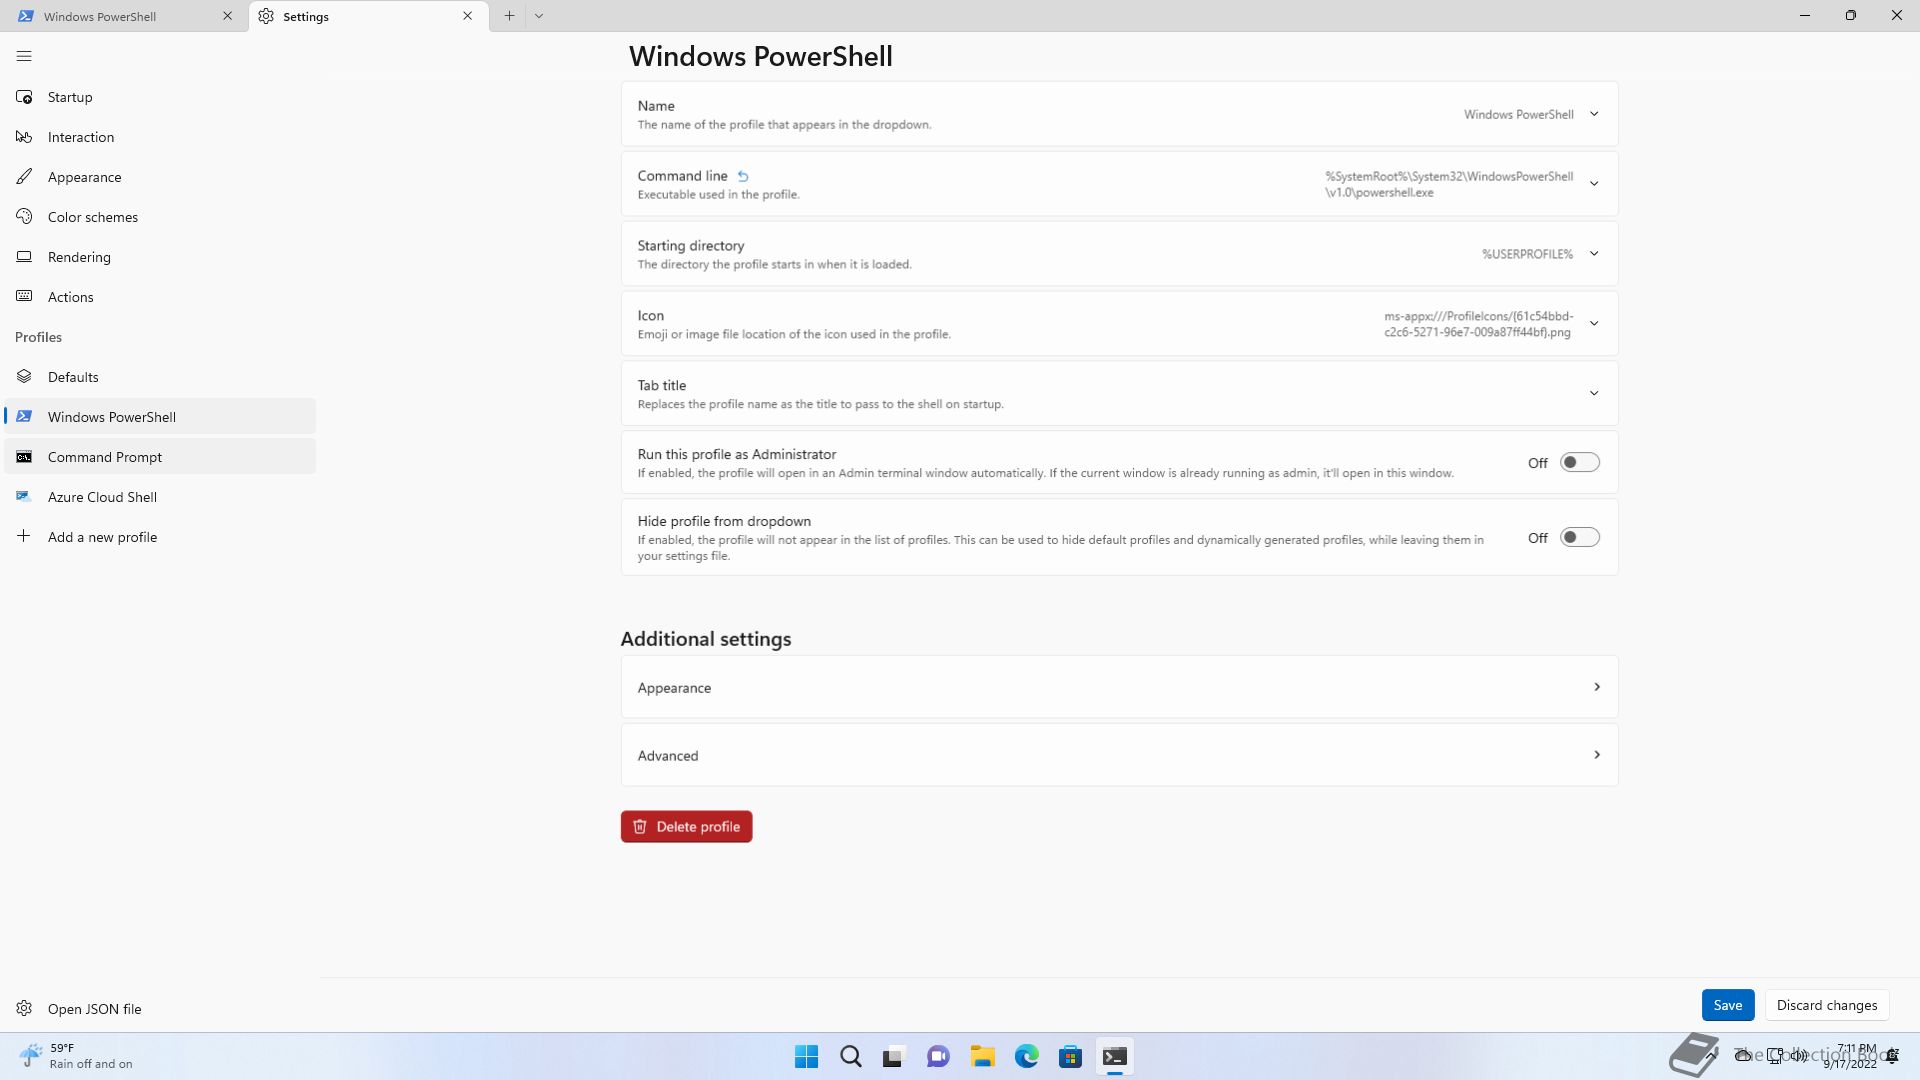Open the Actions settings page
The width and height of the screenshot is (1920, 1080).
click(160, 297)
